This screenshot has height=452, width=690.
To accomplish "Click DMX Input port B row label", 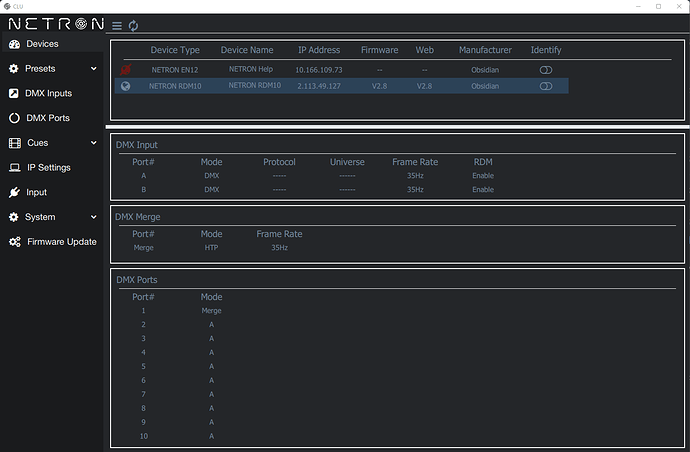I will [x=143, y=190].
